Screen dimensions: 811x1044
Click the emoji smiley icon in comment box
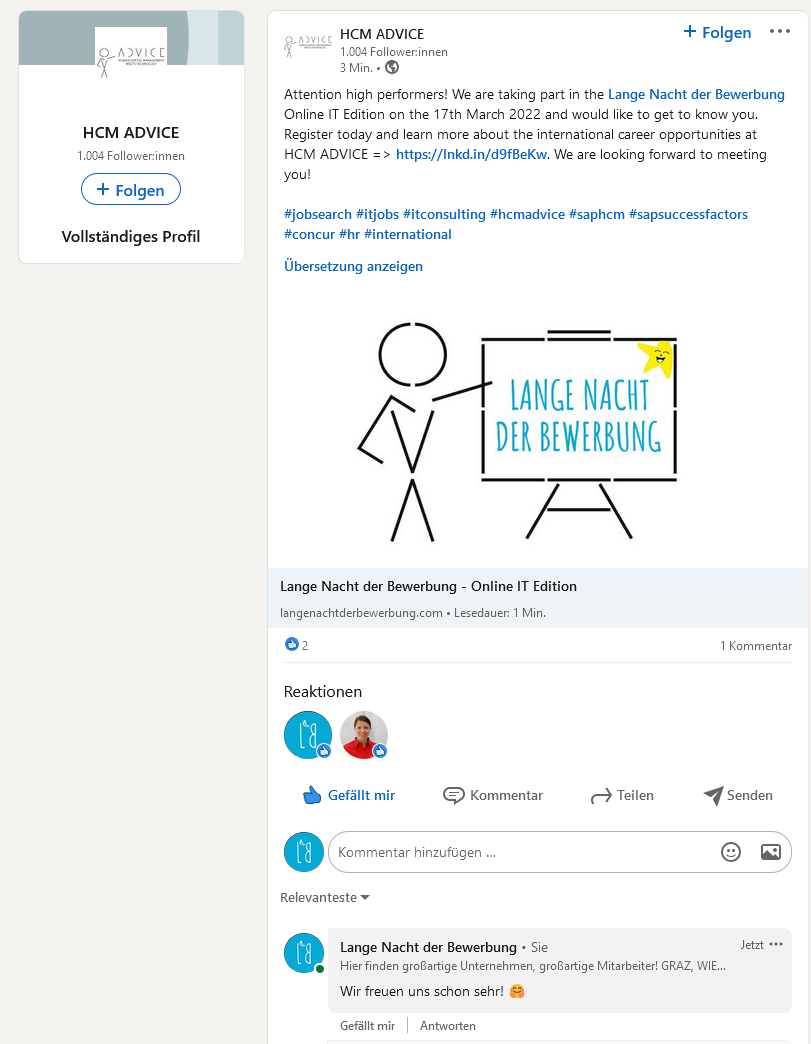730,852
